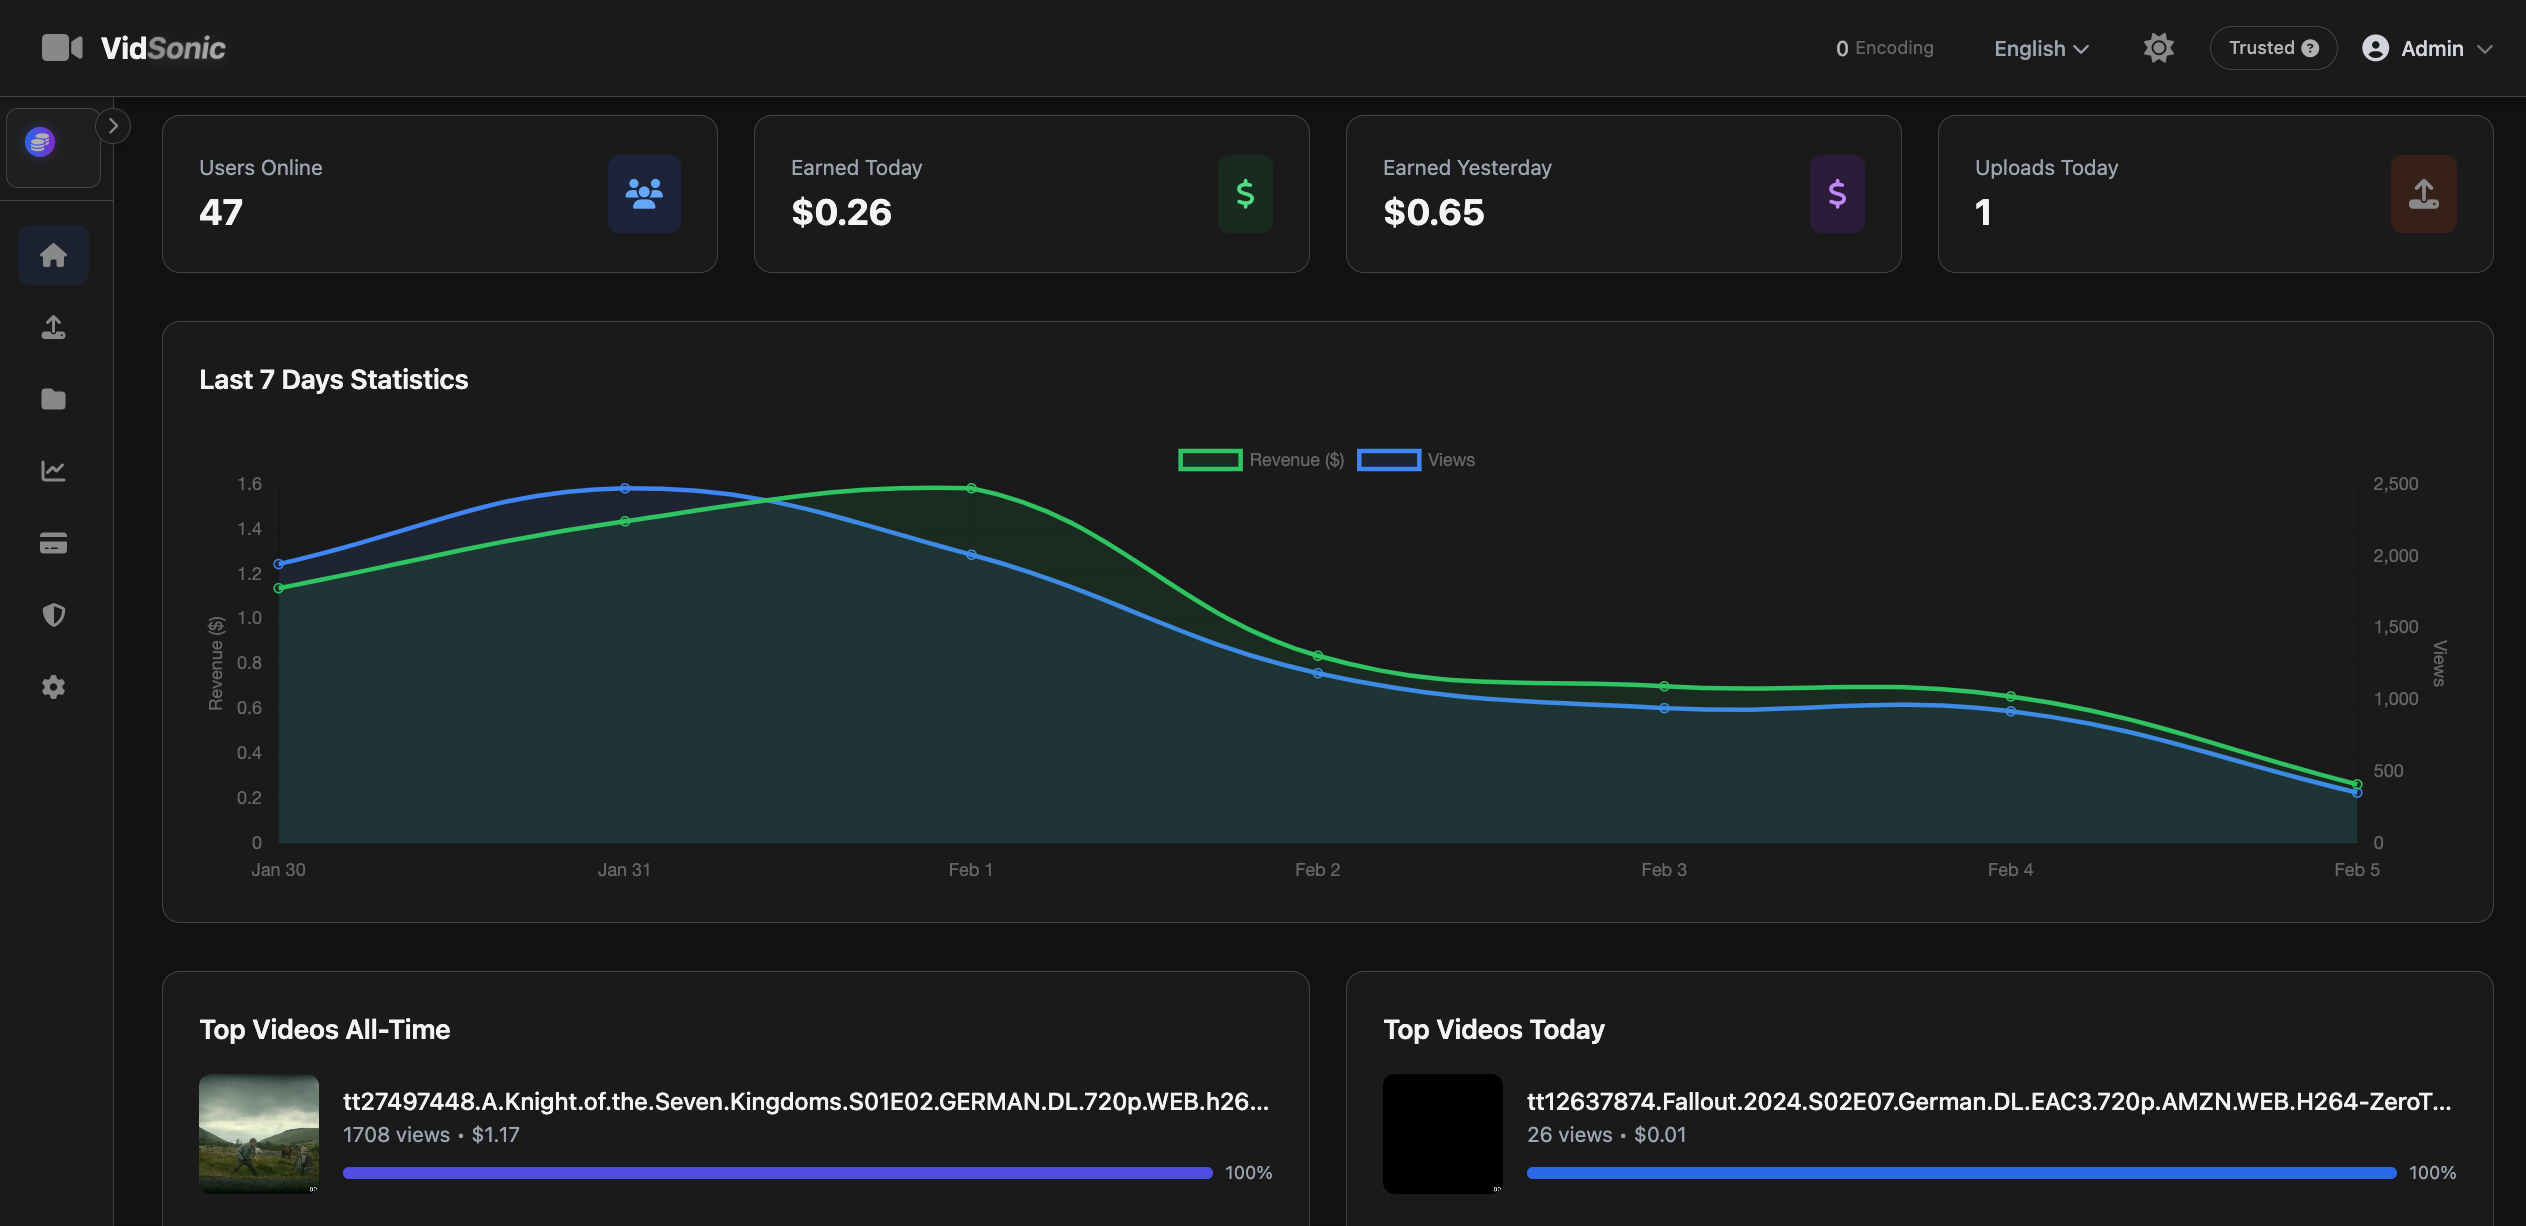Open the Upload page in sidebar
2526x1226 pixels.
53,327
